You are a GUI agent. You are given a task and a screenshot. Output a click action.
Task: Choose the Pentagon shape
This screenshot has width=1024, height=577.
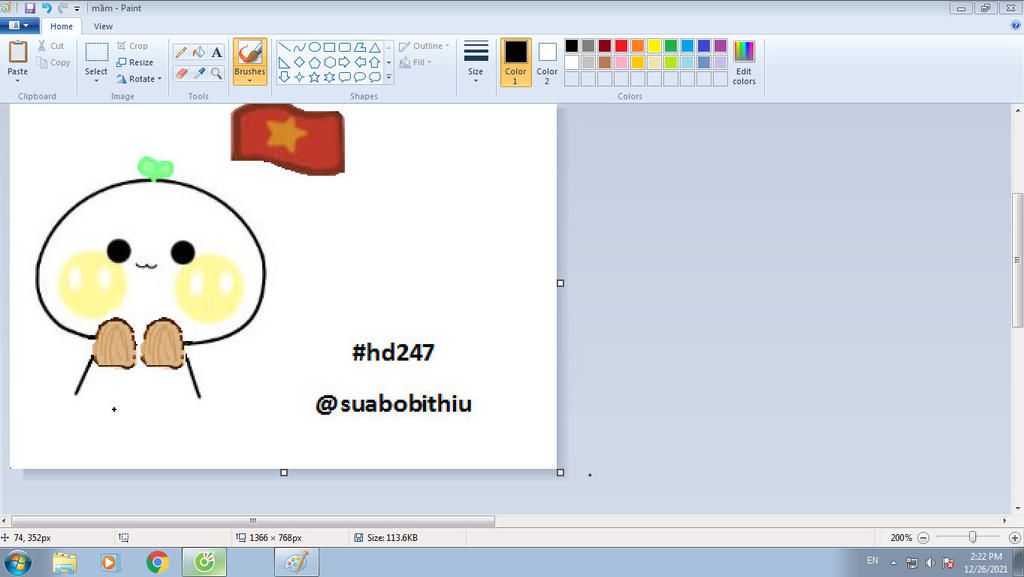point(314,62)
